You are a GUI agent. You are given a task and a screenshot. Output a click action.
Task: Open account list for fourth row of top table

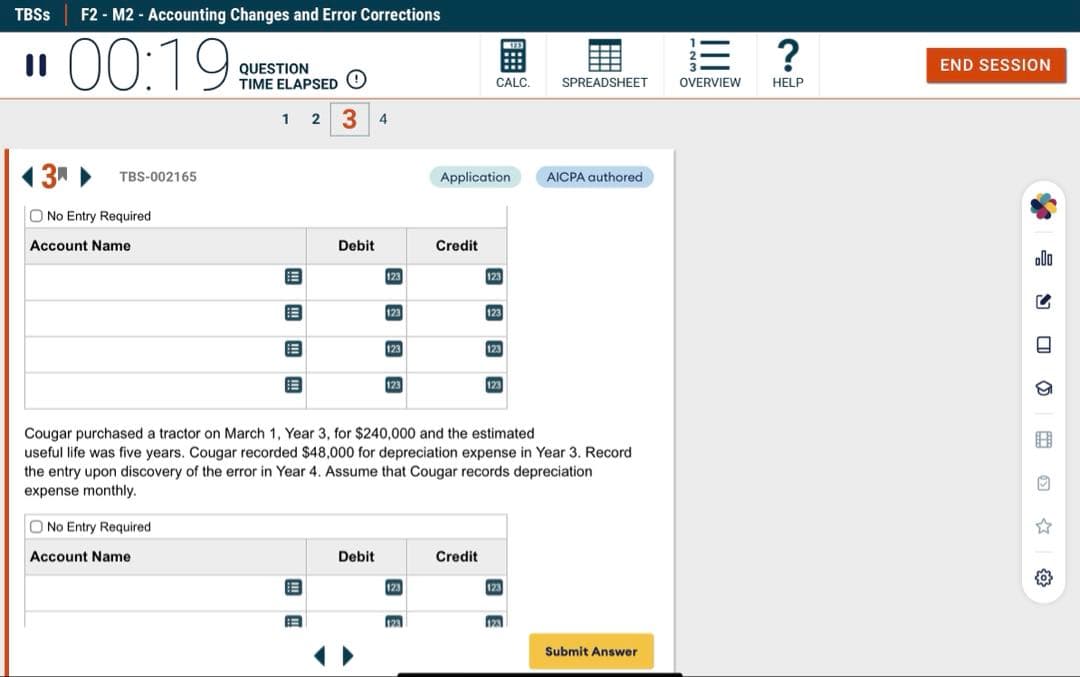(293, 385)
